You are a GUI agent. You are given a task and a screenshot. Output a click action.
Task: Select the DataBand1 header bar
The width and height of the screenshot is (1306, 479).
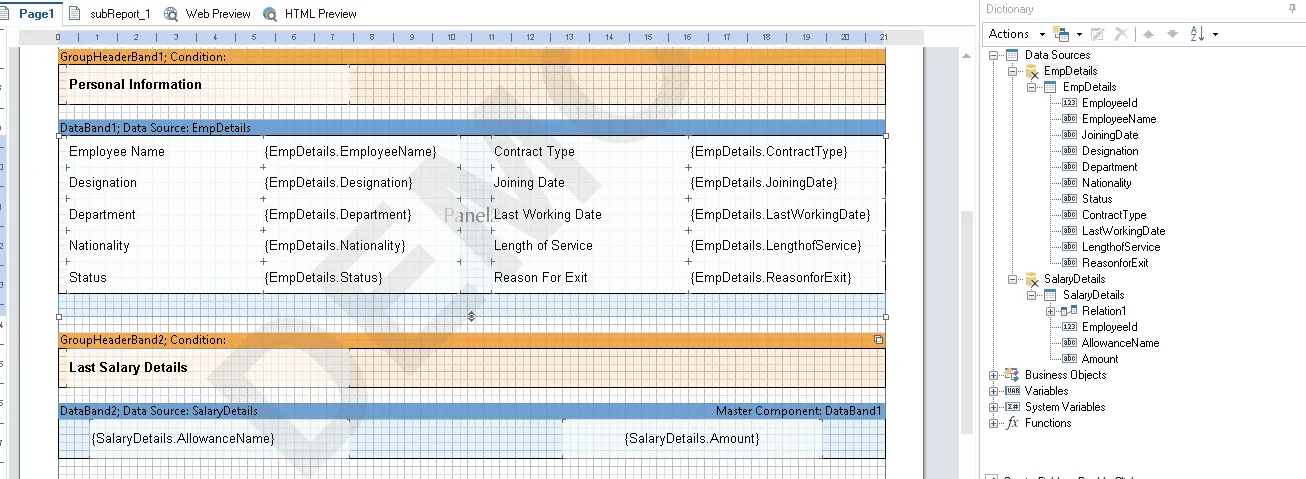pyautogui.click(x=472, y=128)
